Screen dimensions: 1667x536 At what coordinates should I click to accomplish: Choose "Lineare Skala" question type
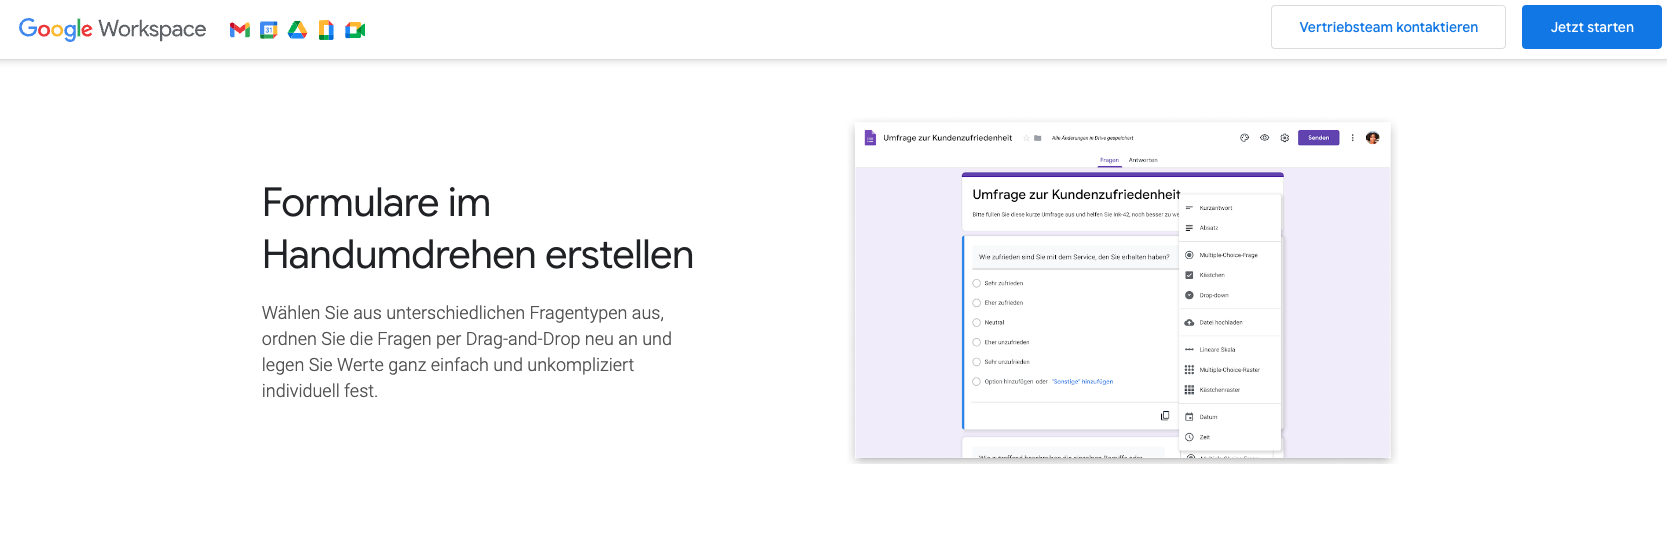pyautogui.click(x=1217, y=349)
